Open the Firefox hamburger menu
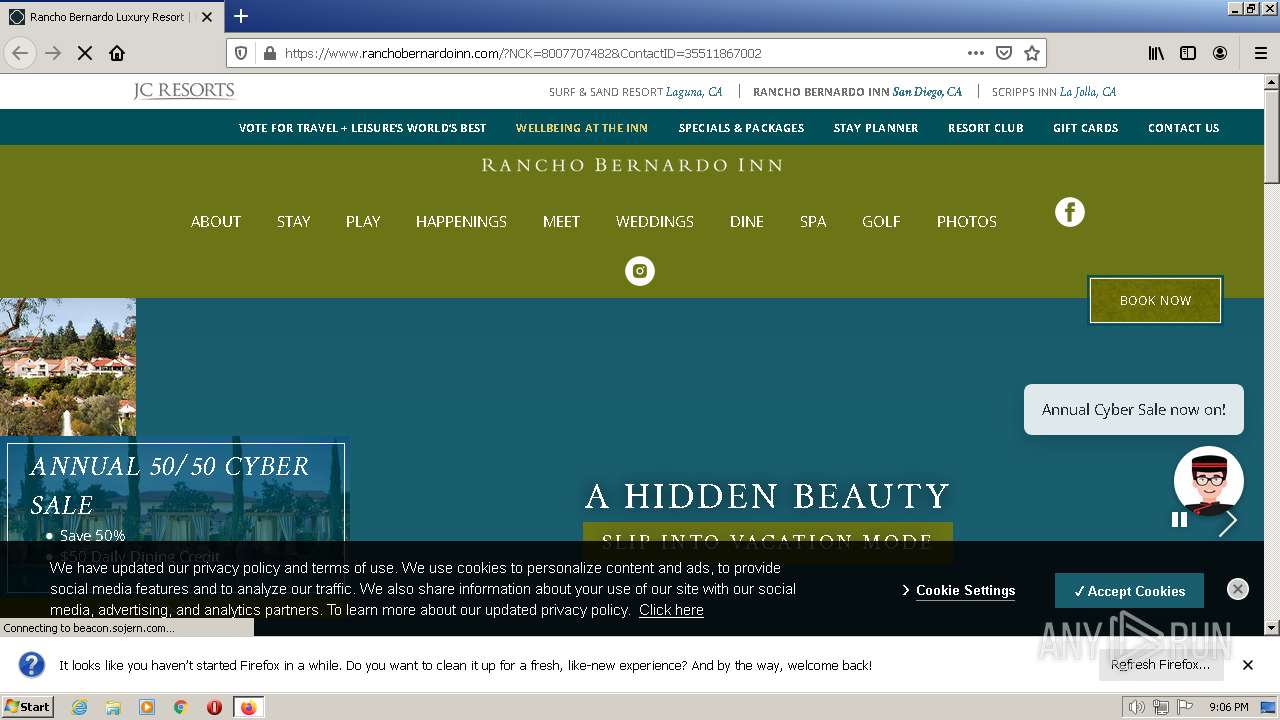Viewport: 1280px width, 720px height. click(1260, 53)
